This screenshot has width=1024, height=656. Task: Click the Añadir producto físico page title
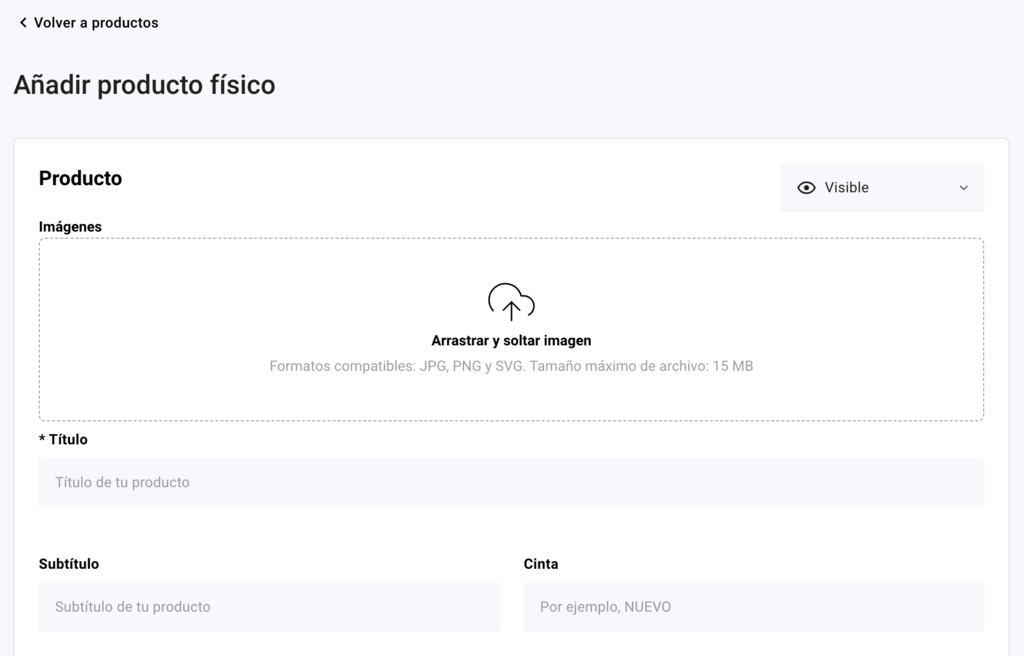[x=144, y=85]
